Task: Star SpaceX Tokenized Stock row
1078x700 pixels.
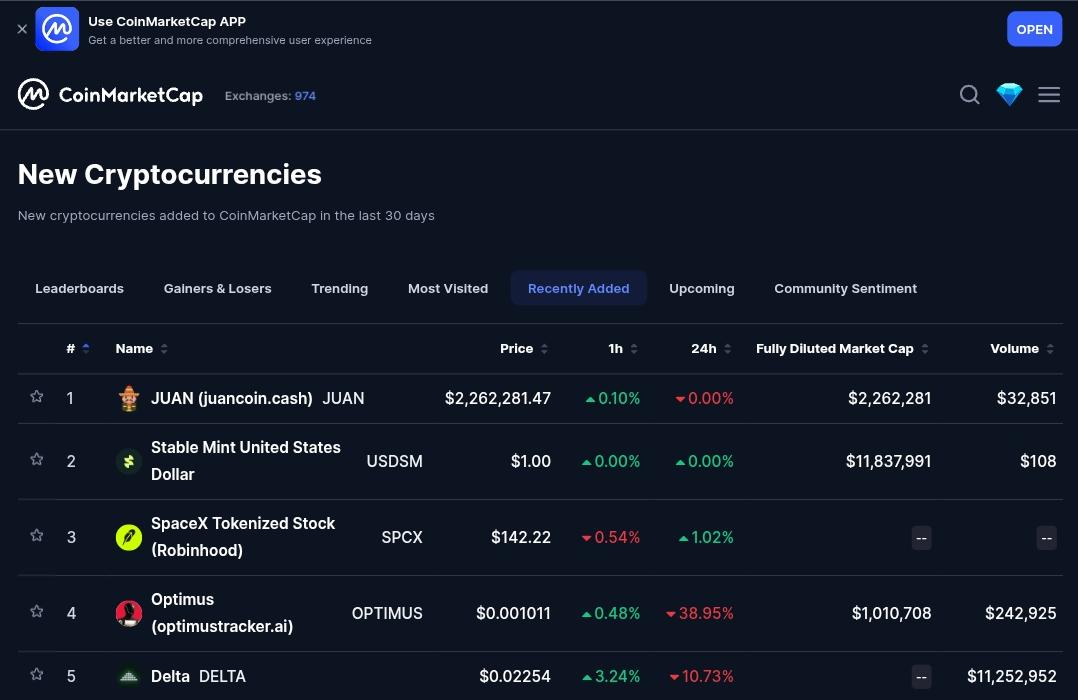Action: [36, 536]
